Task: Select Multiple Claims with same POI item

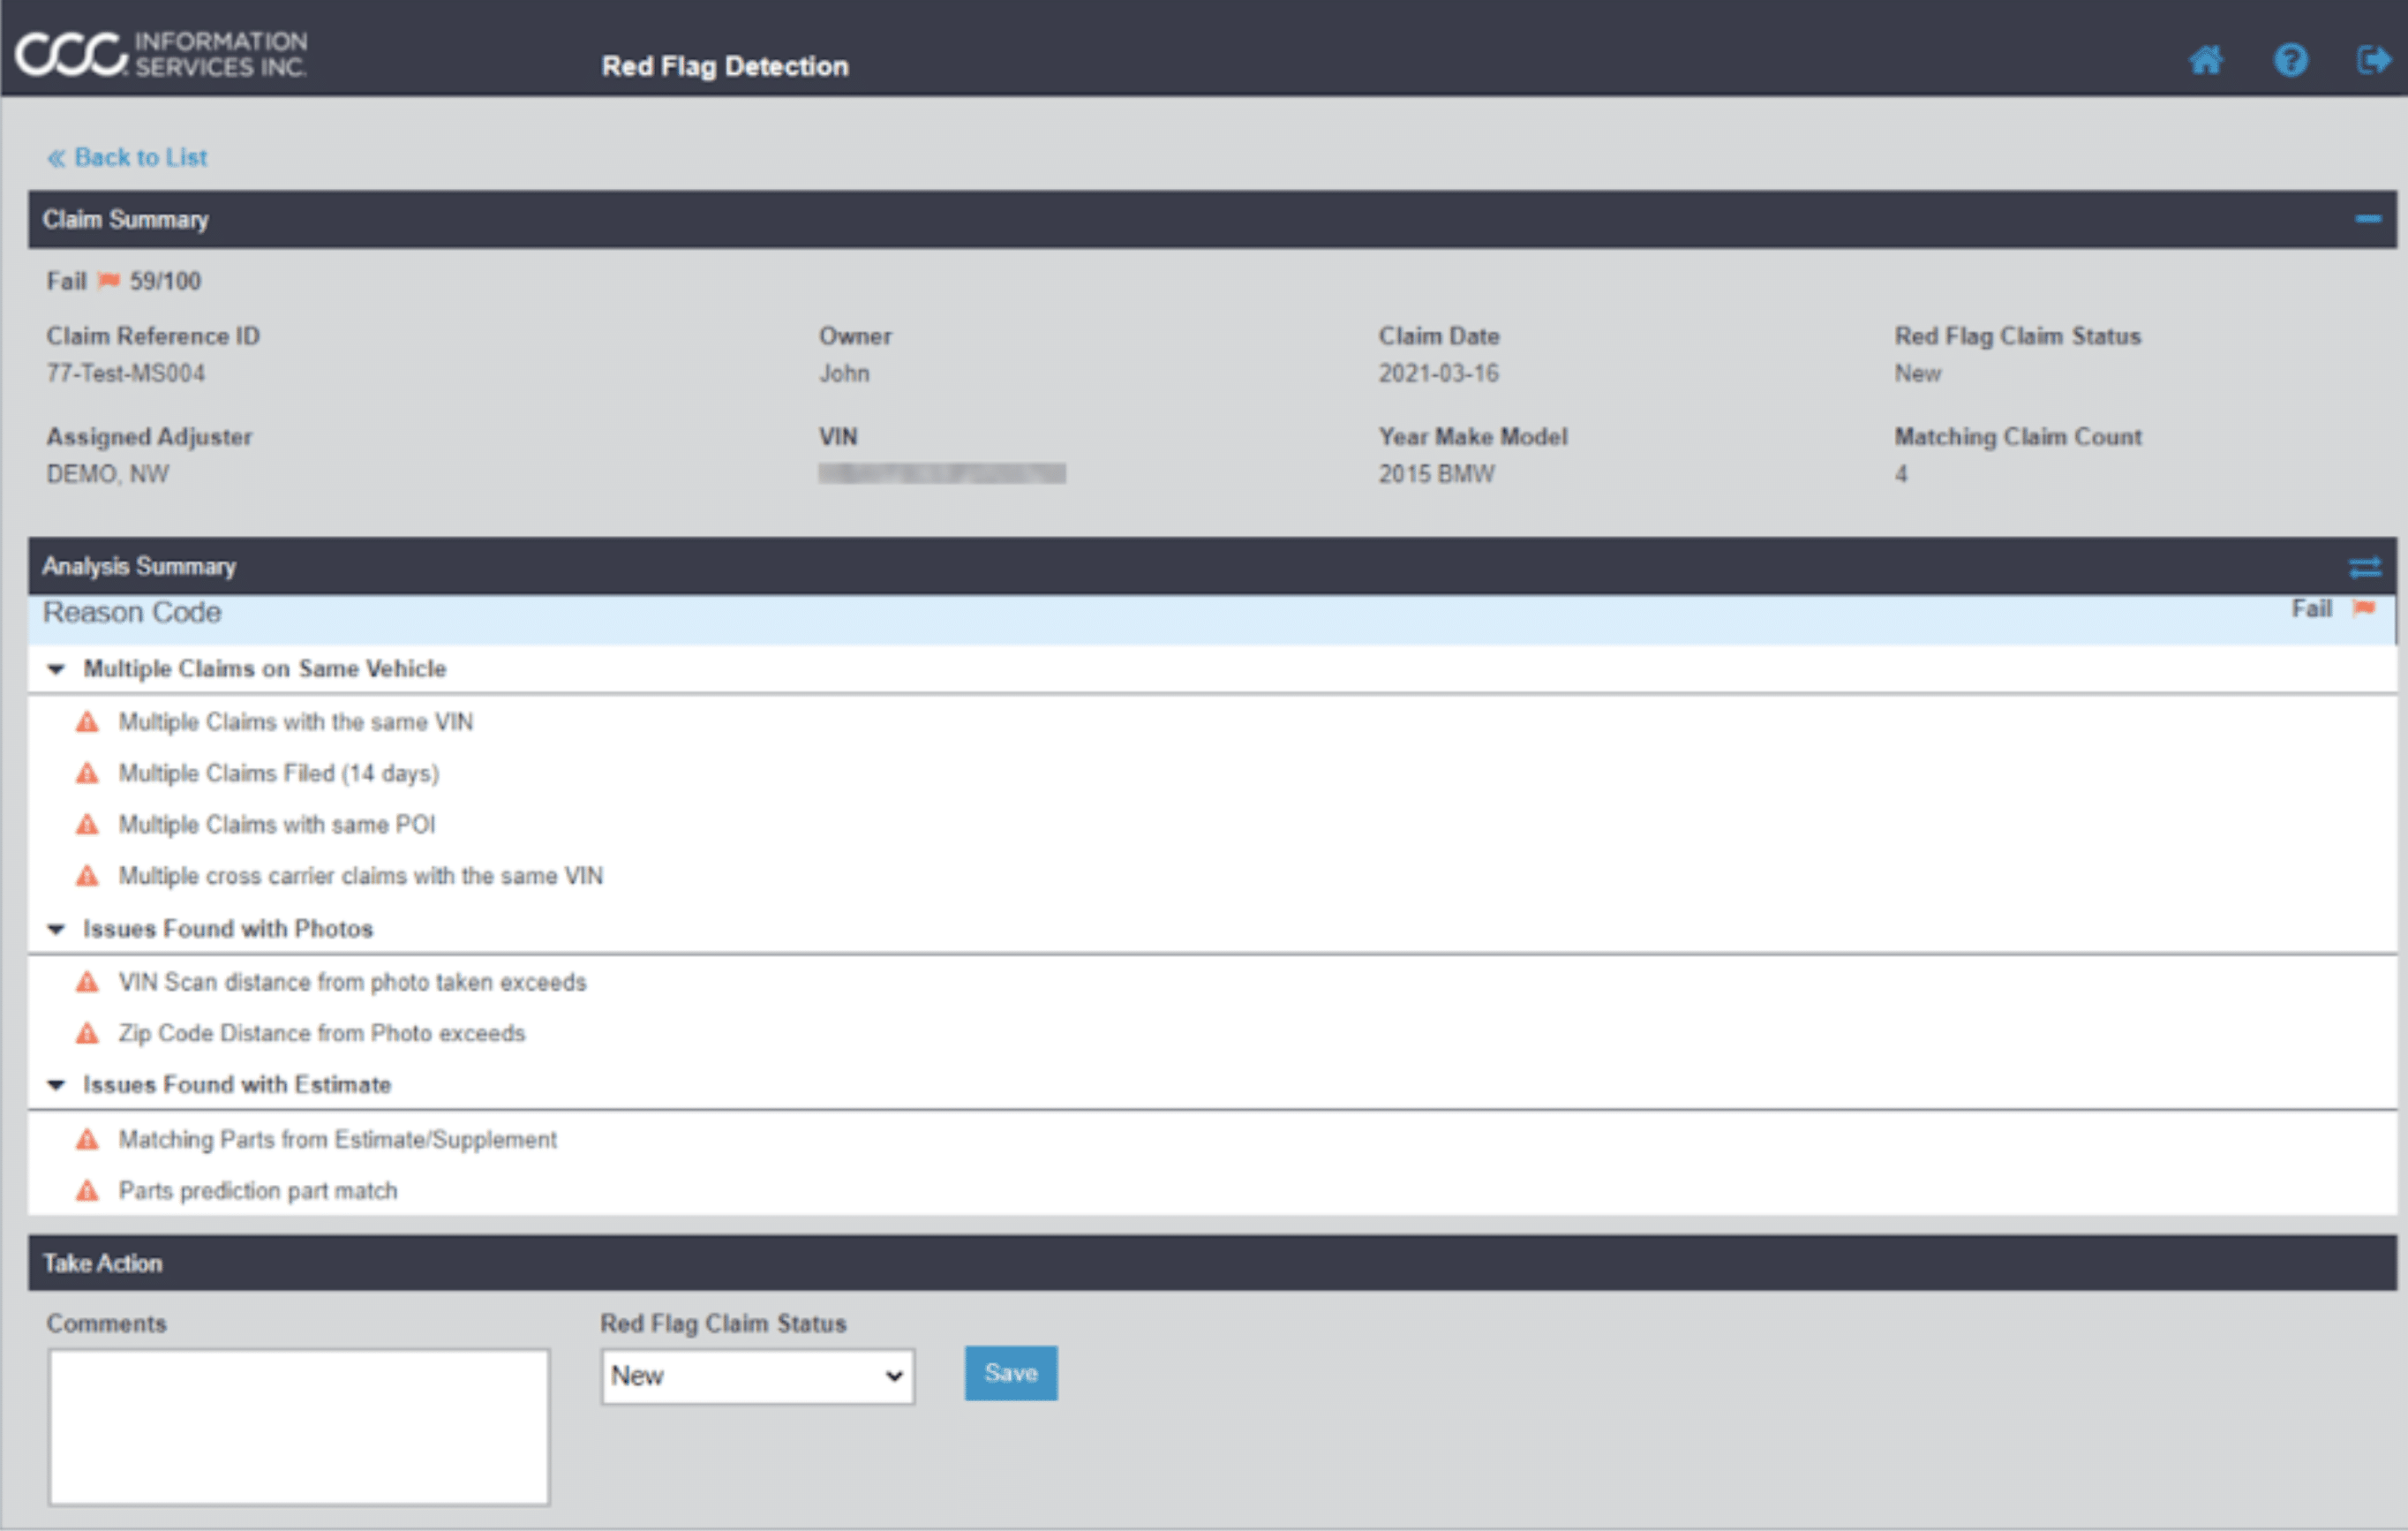Action: click(276, 824)
